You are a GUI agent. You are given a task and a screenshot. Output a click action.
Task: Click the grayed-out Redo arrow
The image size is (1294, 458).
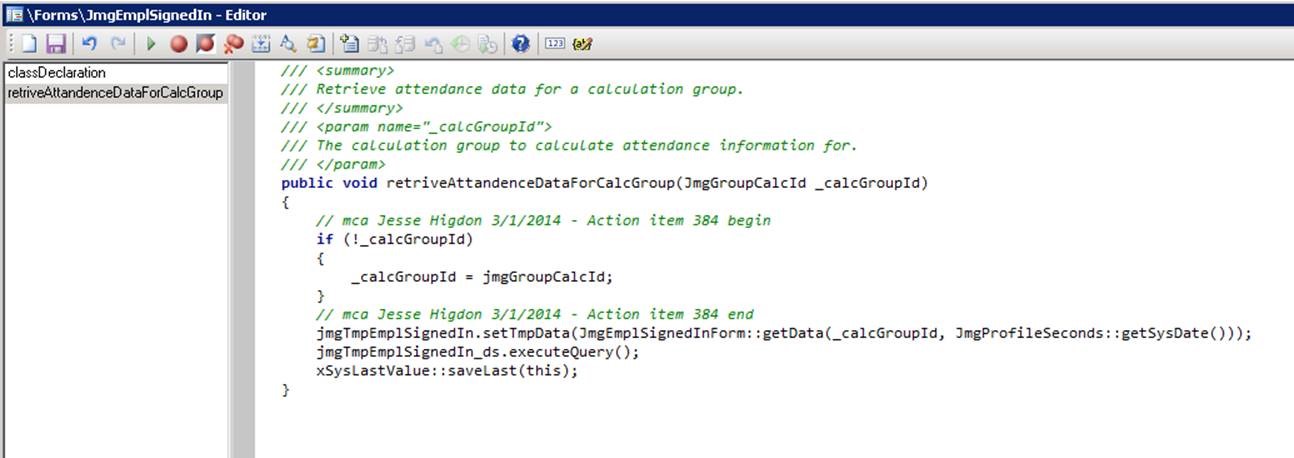coord(118,44)
